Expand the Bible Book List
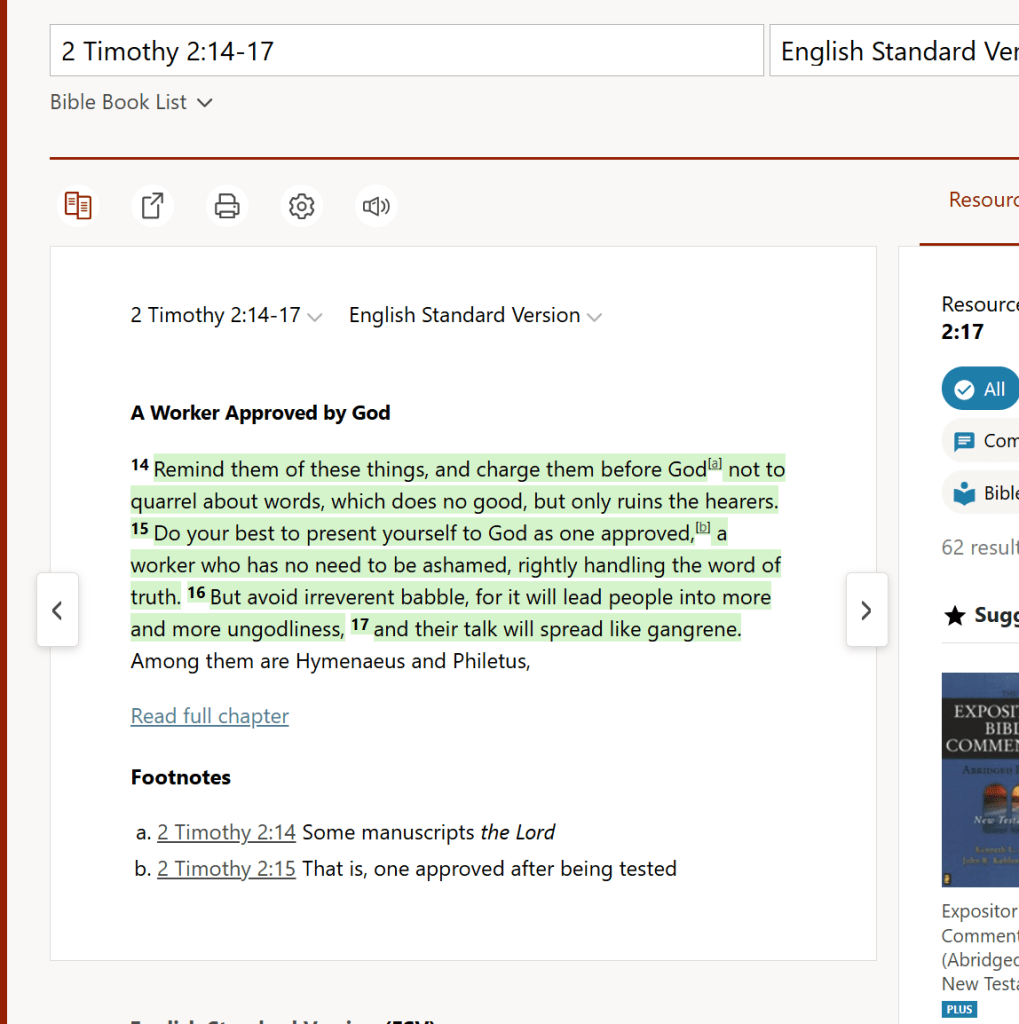Image resolution: width=1019 pixels, height=1024 pixels. tap(131, 102)
